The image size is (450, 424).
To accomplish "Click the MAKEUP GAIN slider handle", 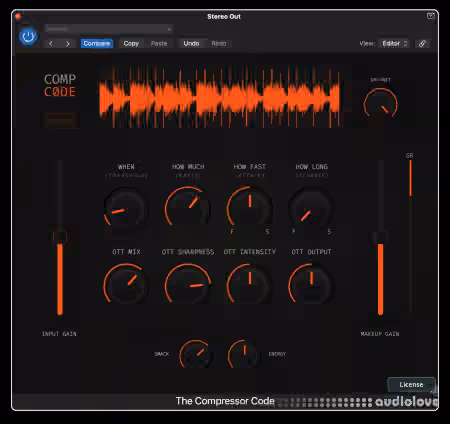I will [x=380, y=237].
